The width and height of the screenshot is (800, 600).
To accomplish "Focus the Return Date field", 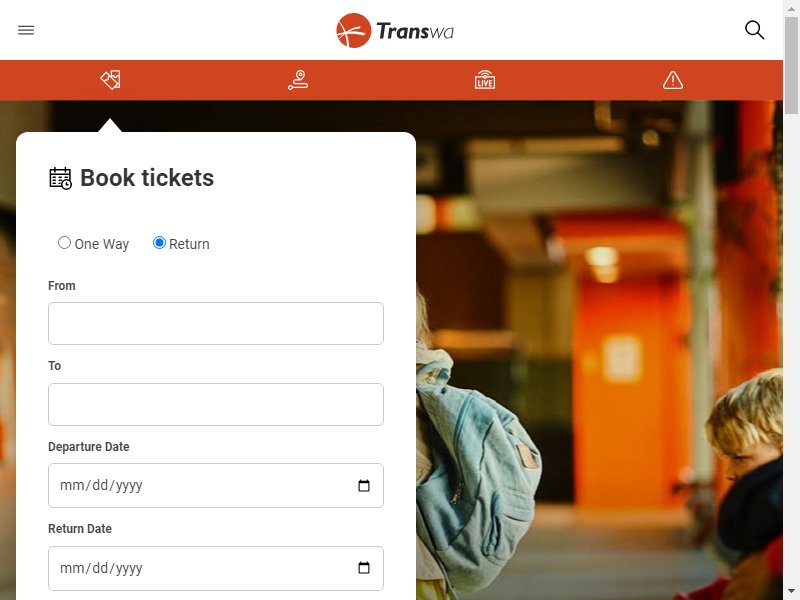I will tap(216, 568).
